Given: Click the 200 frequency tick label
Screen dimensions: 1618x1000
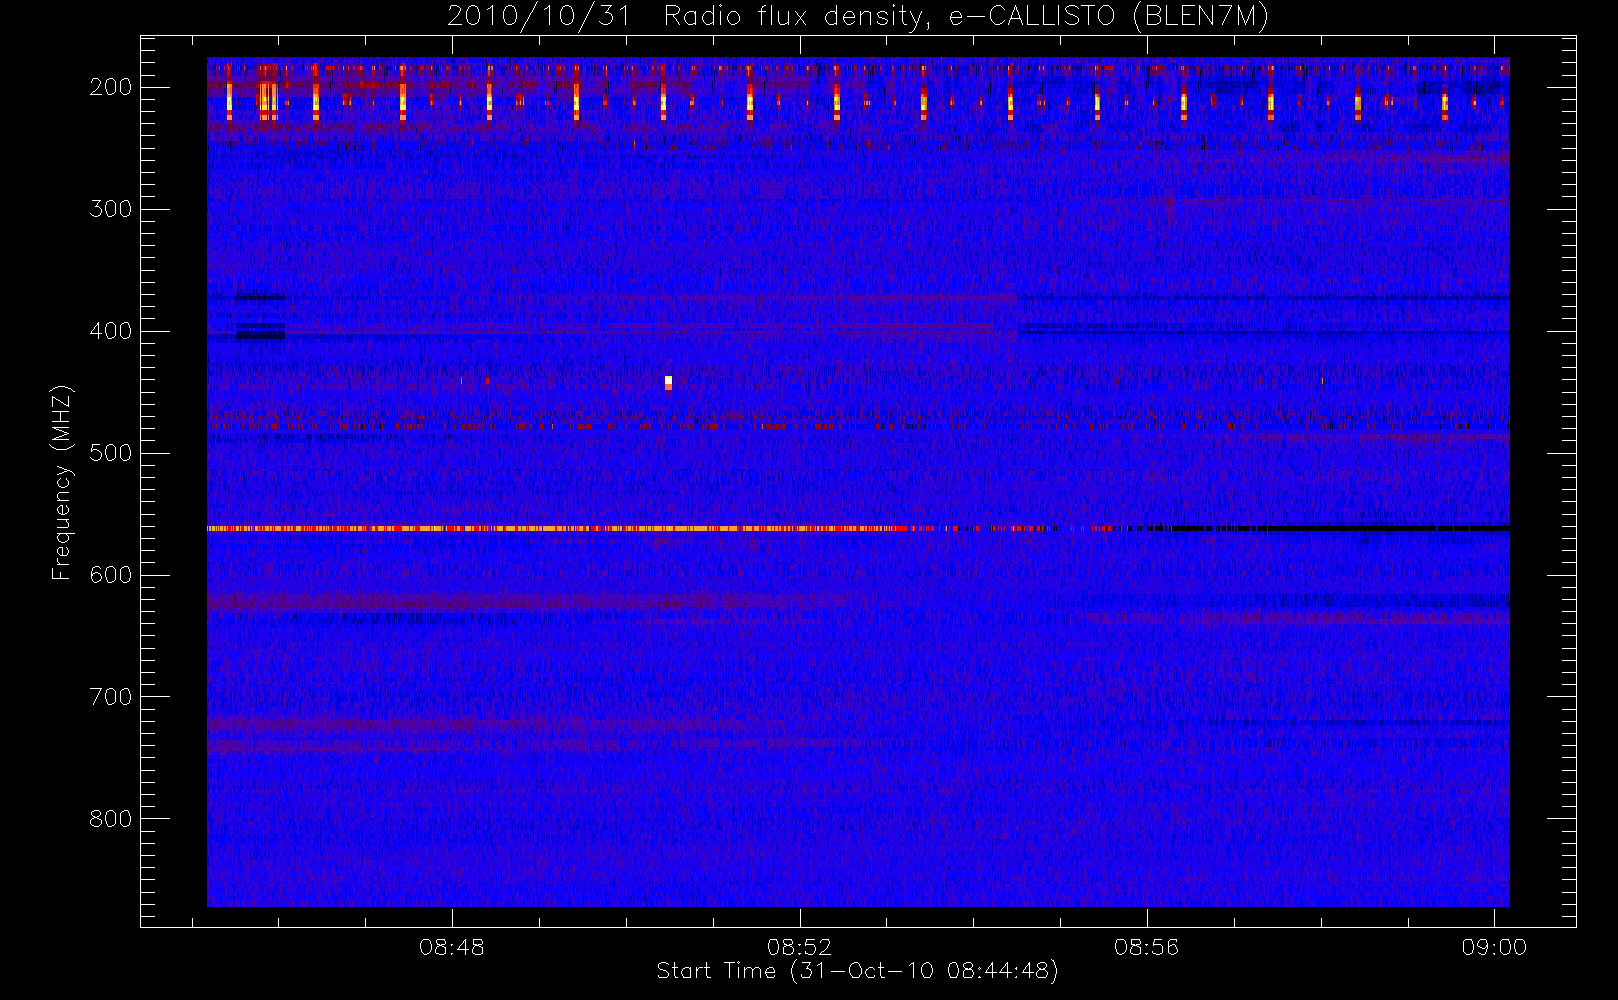Looking at the screenshot, I should (x=110, y=87).
